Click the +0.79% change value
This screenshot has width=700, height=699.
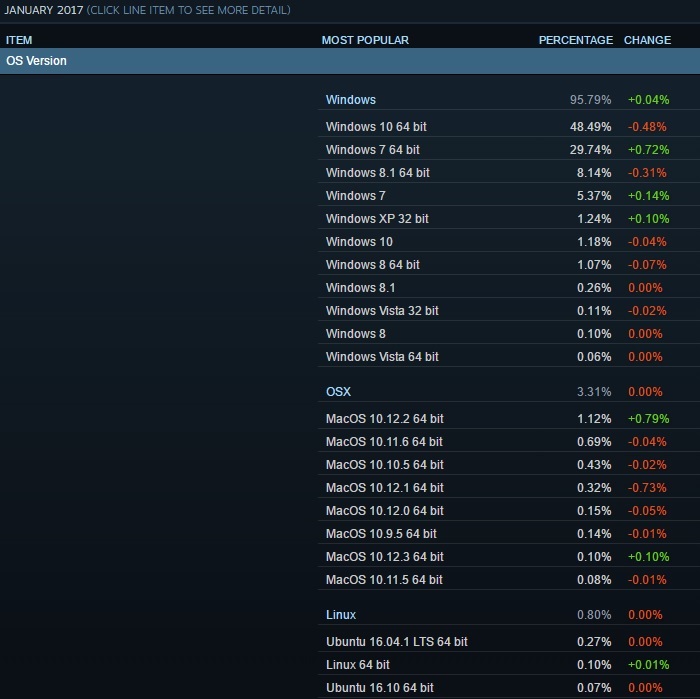pos(649,419)
